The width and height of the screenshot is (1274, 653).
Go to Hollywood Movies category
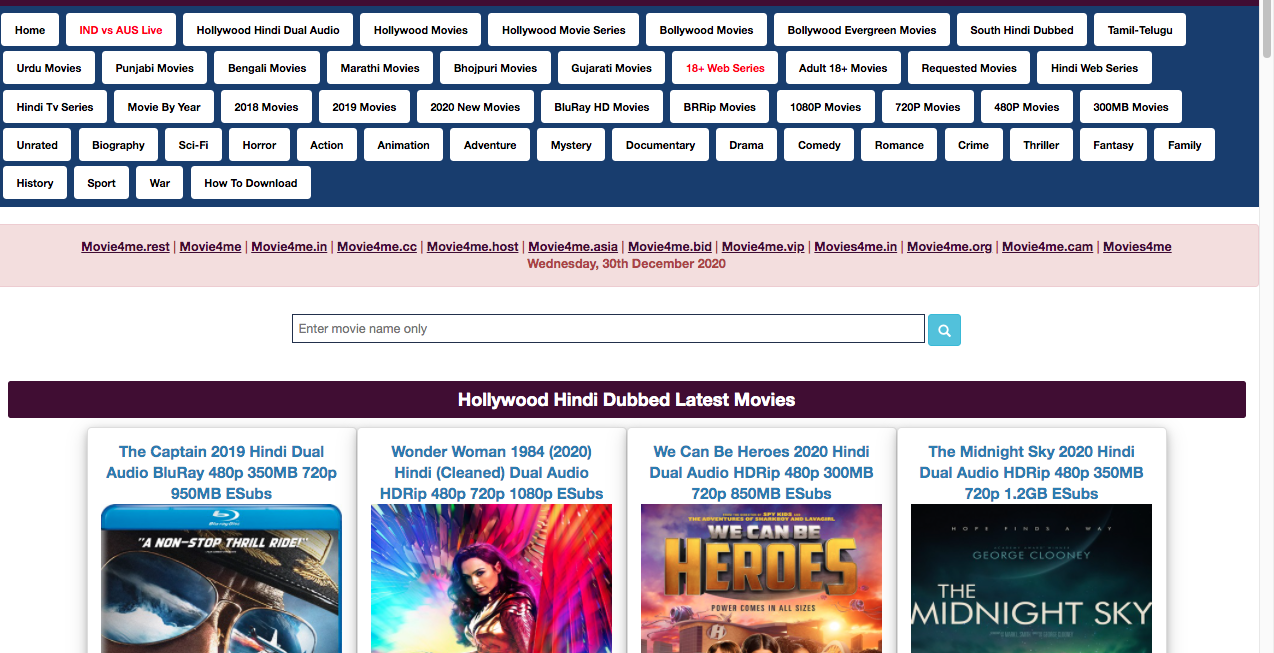(421, 30)
